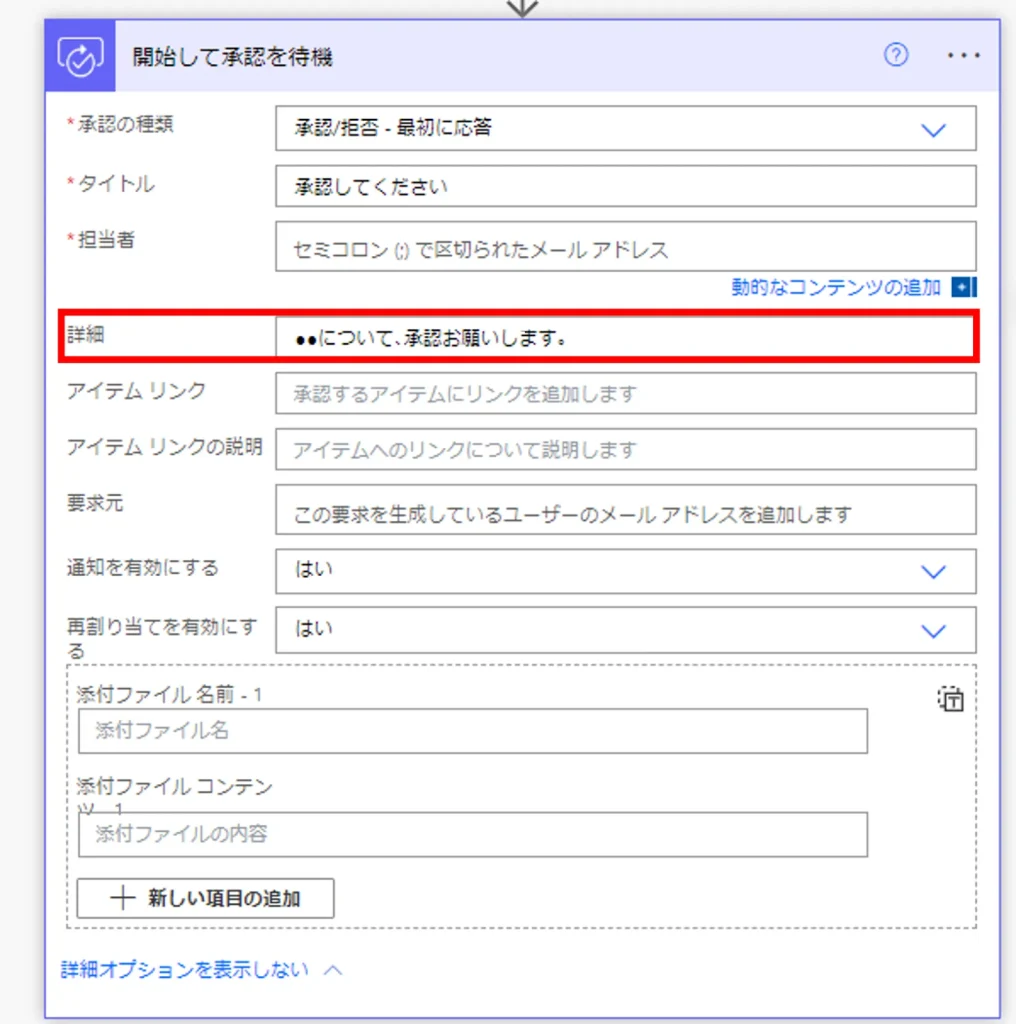
Task: Click the タイトル input field
Action: coord(625,187)
